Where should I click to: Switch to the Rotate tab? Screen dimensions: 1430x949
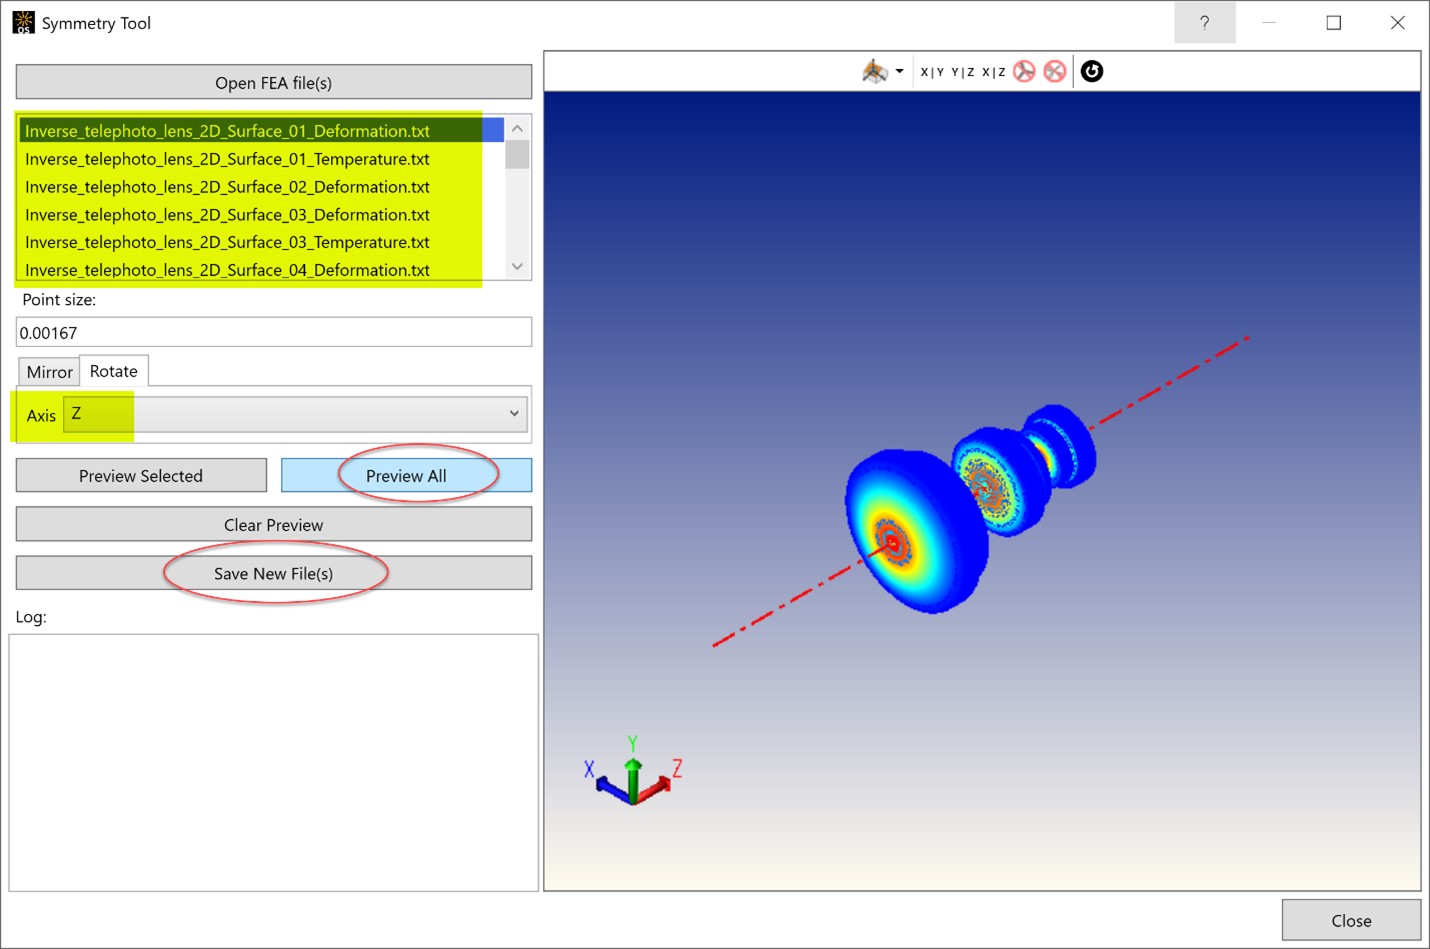coord(114,371)
